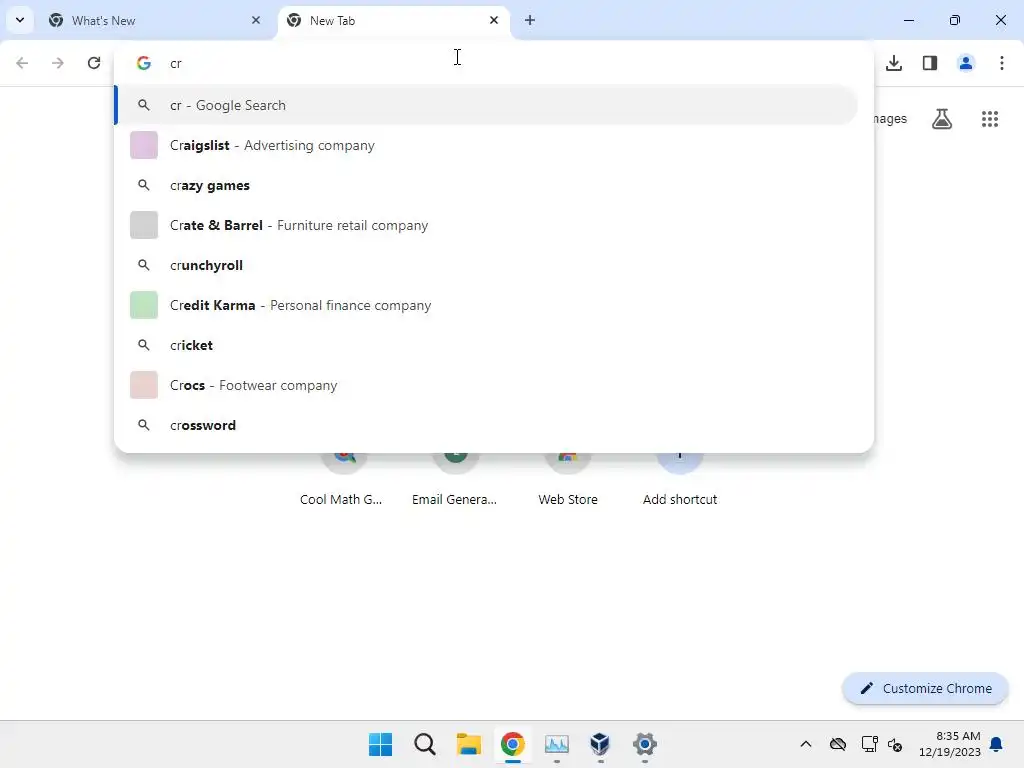Image resolution: width=1024 pixels, height=768 pixels.
Task: Click Credit Karma green thumbnail icon
Action: point(144,305)
